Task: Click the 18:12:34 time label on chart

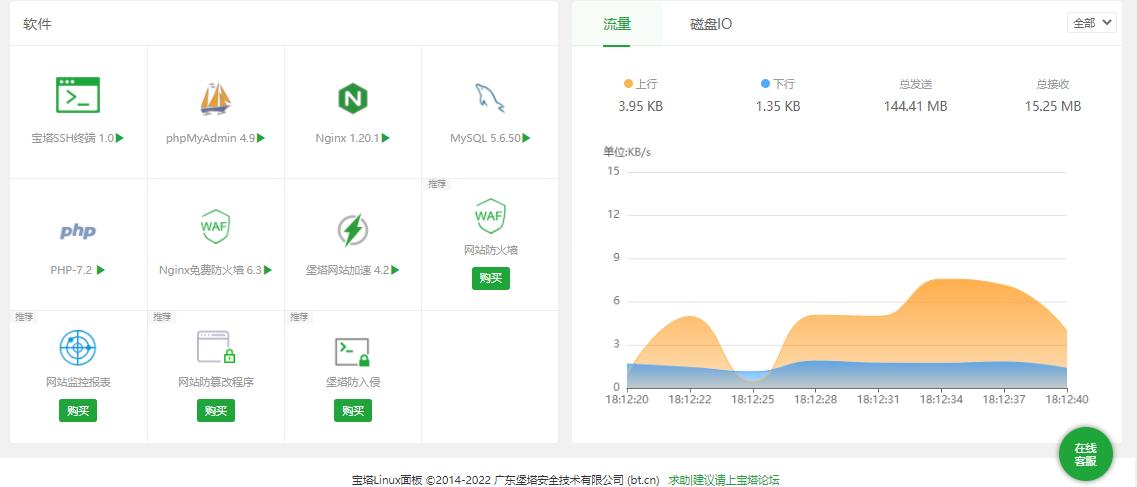Action: click(x=941, y=399)
